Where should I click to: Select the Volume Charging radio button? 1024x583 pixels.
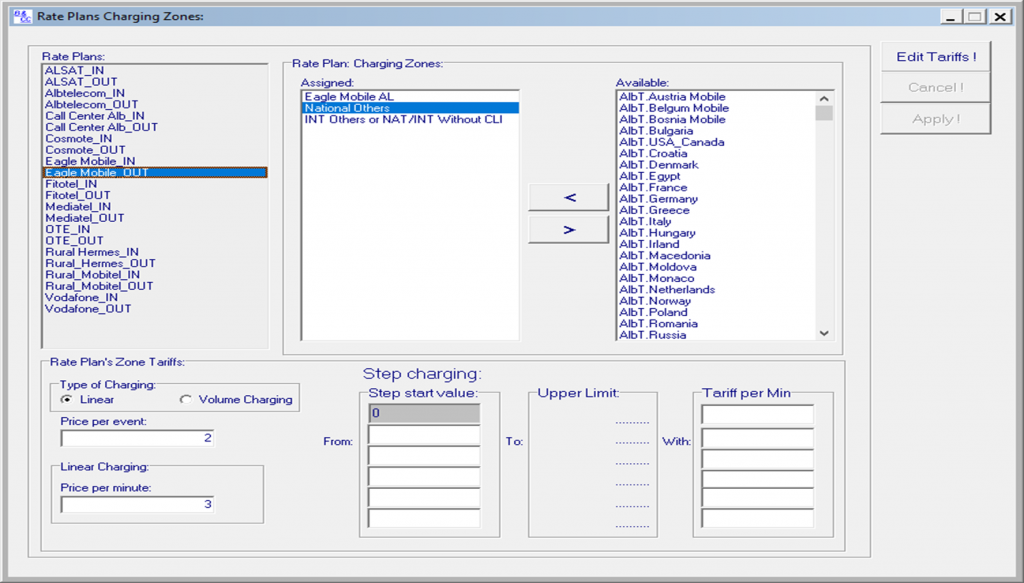coord(185,399)
